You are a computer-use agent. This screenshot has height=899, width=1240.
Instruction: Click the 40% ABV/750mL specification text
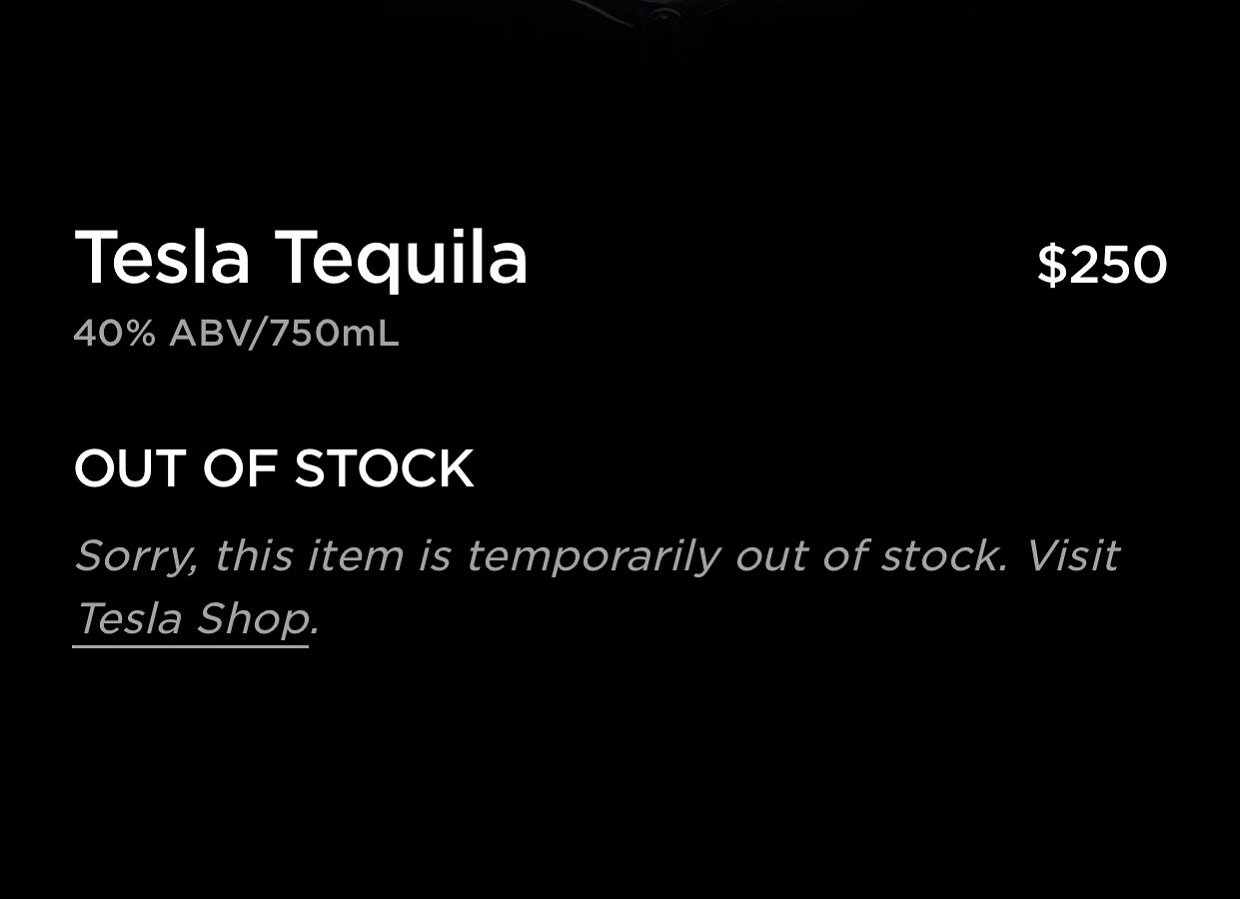[236, 333]
